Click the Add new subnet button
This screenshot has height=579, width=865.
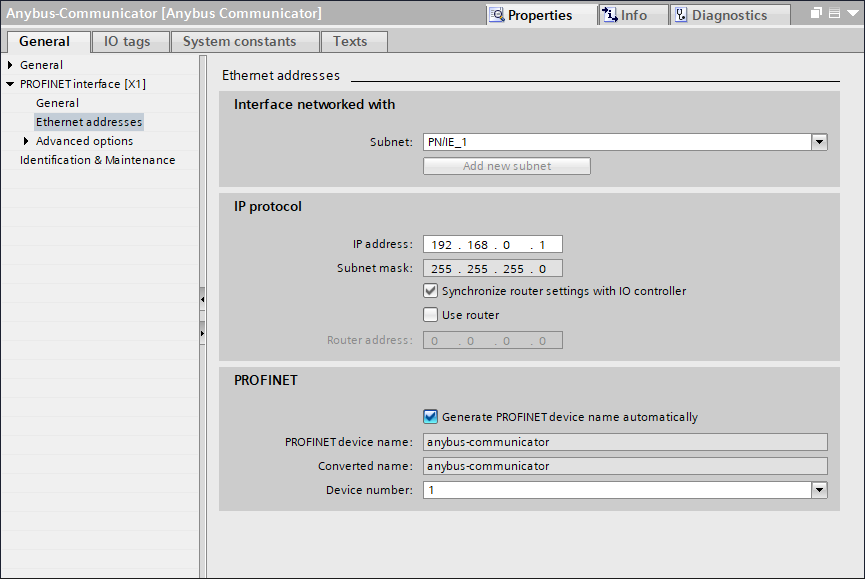click(506, 166)
